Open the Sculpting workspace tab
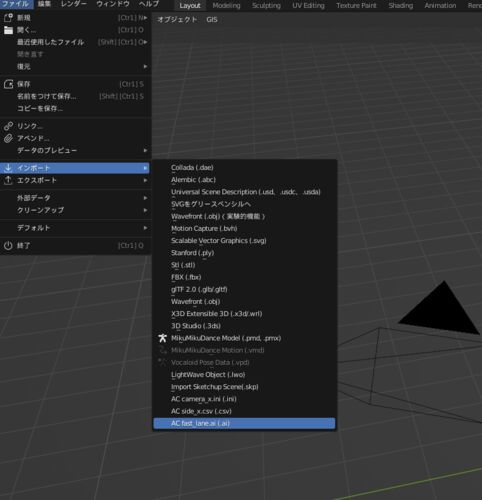The height and width of the screenshot is (500, 482). click(x=266, y=6)
